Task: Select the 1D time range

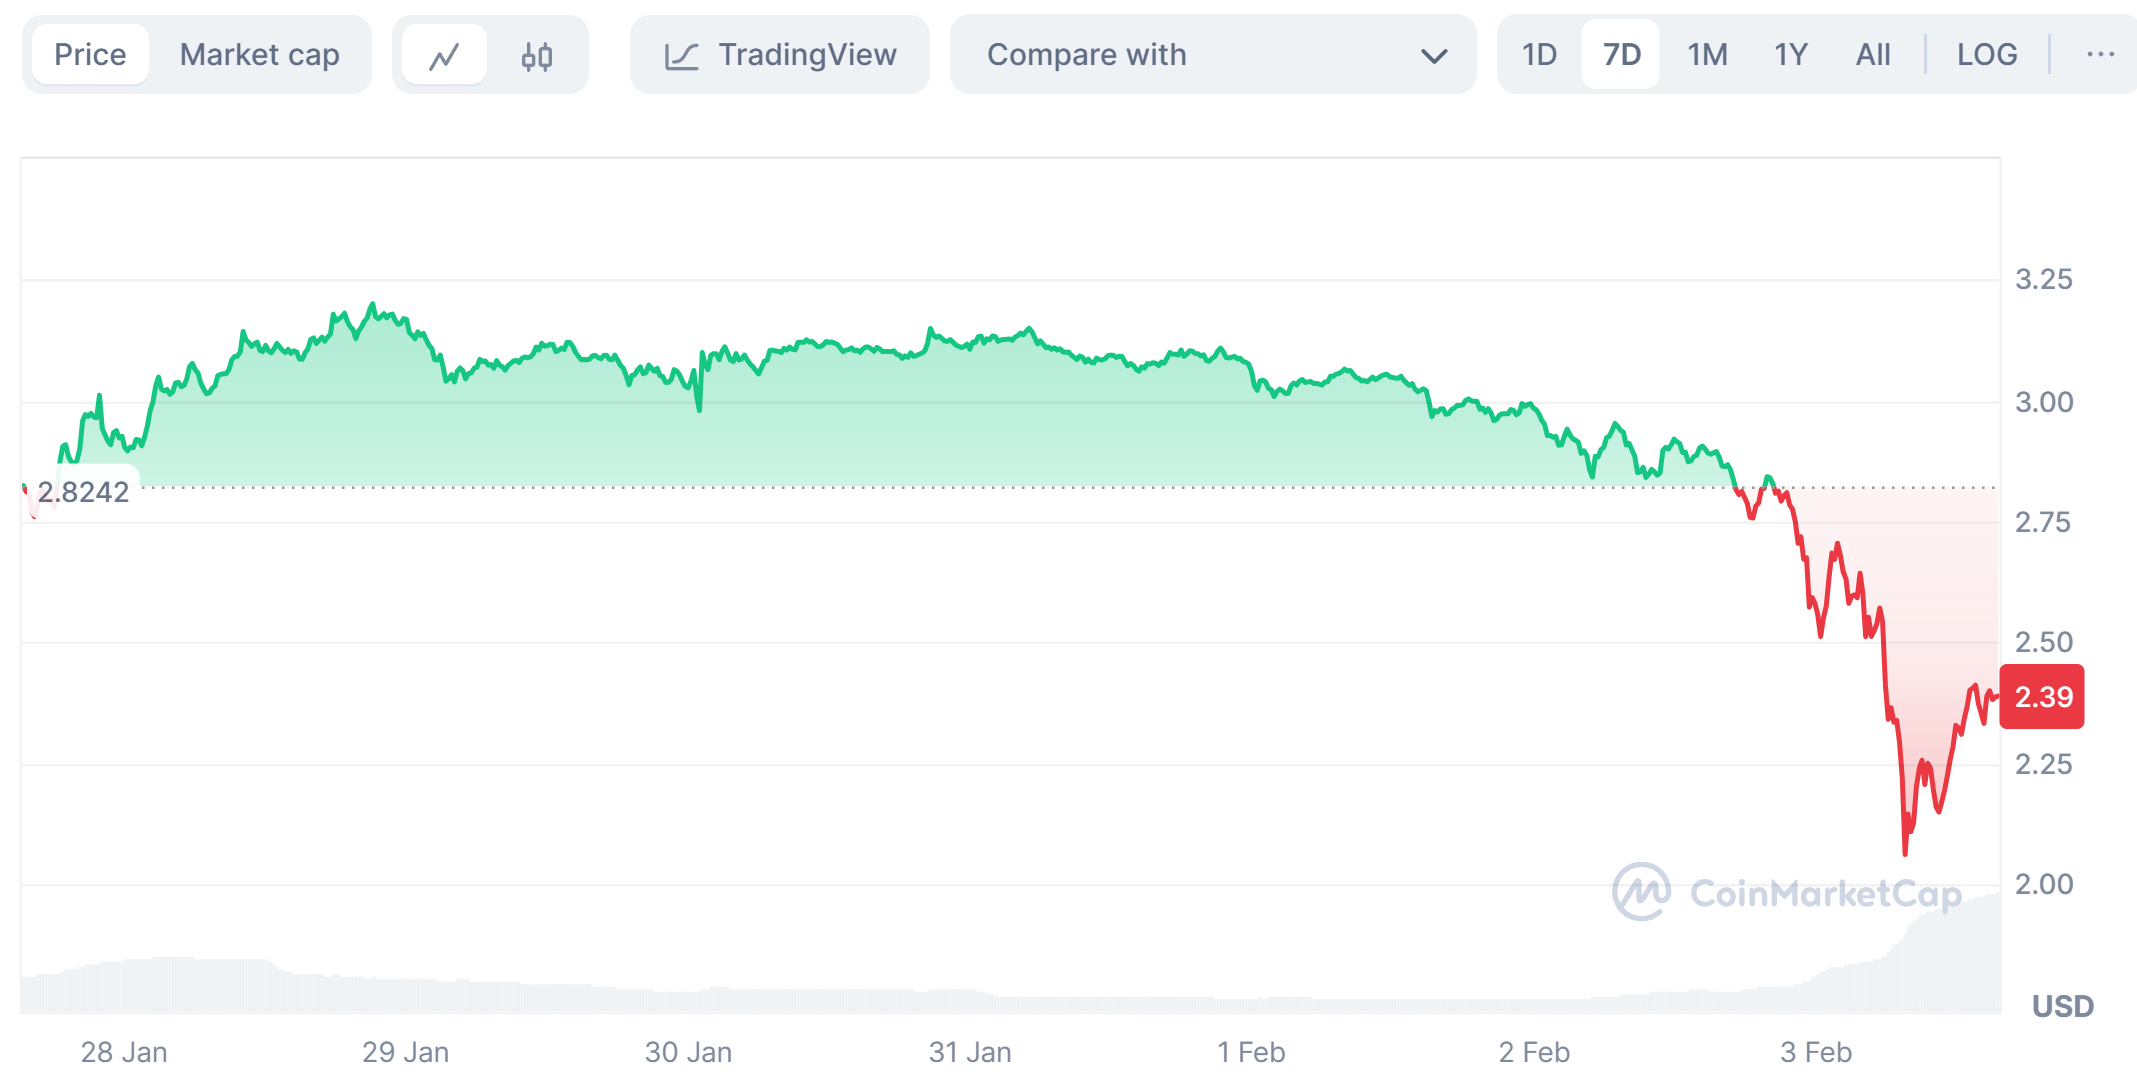Action: pos(1539,55)
